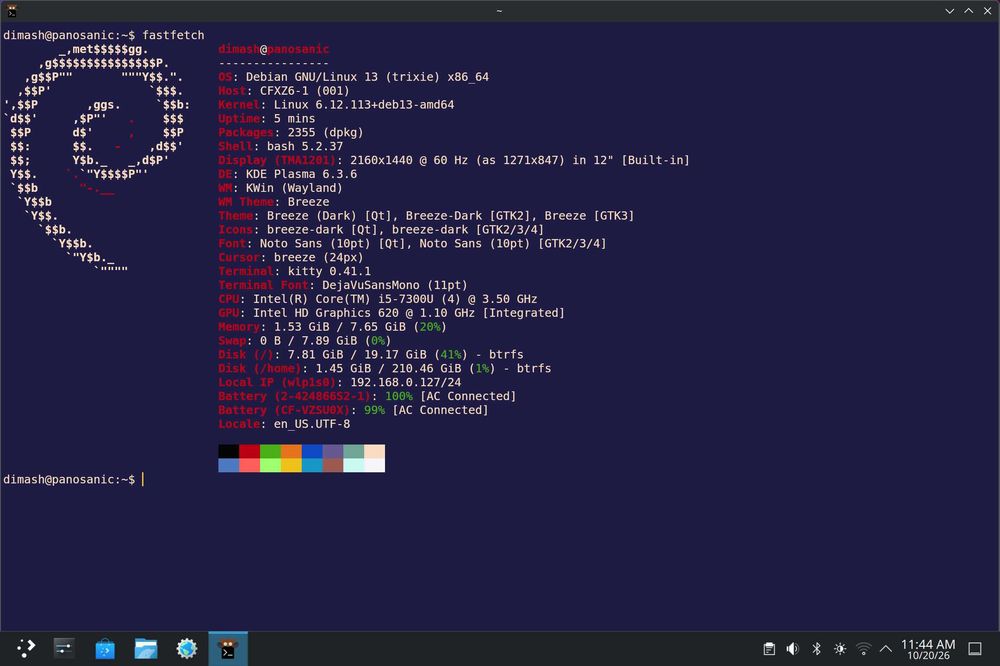Minimize the kitty terminal window
The height and width of the screenshot is (666, 1000).
click(950, 11)
